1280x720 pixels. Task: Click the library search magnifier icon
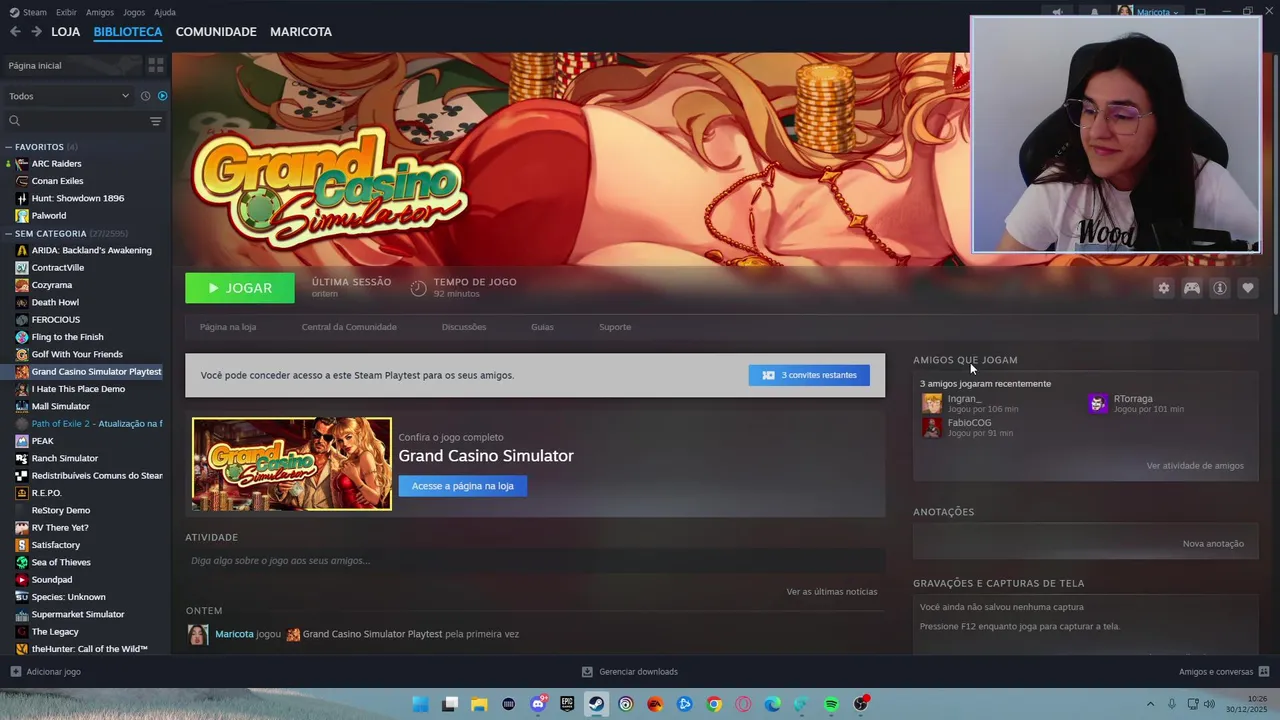[x=14, y=121]
